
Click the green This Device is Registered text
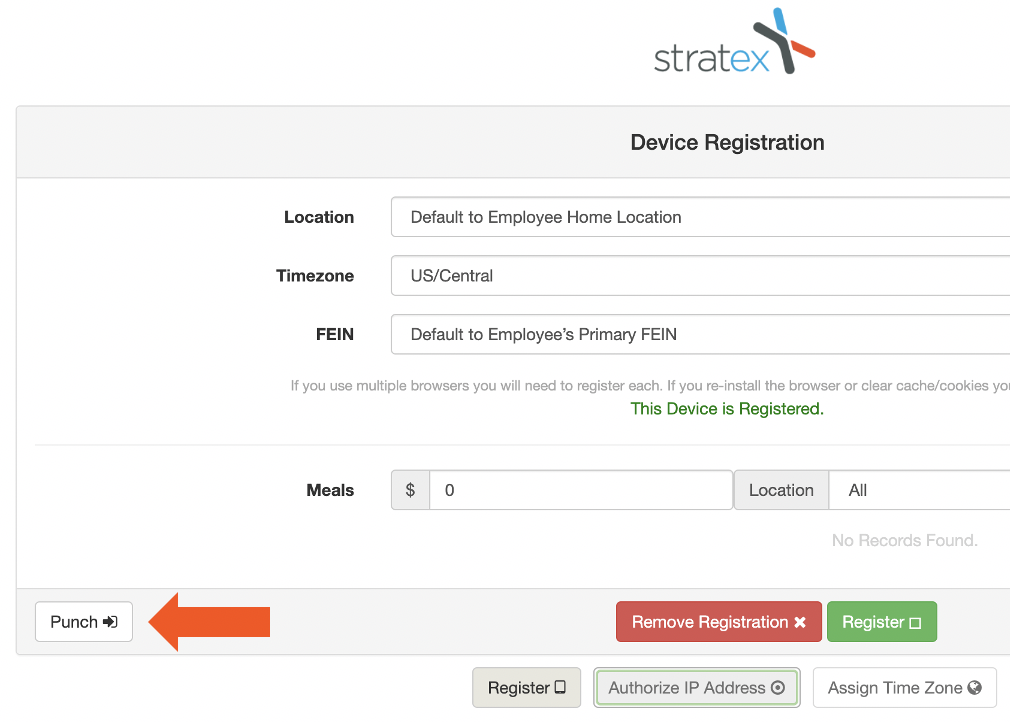pos(727,409)
